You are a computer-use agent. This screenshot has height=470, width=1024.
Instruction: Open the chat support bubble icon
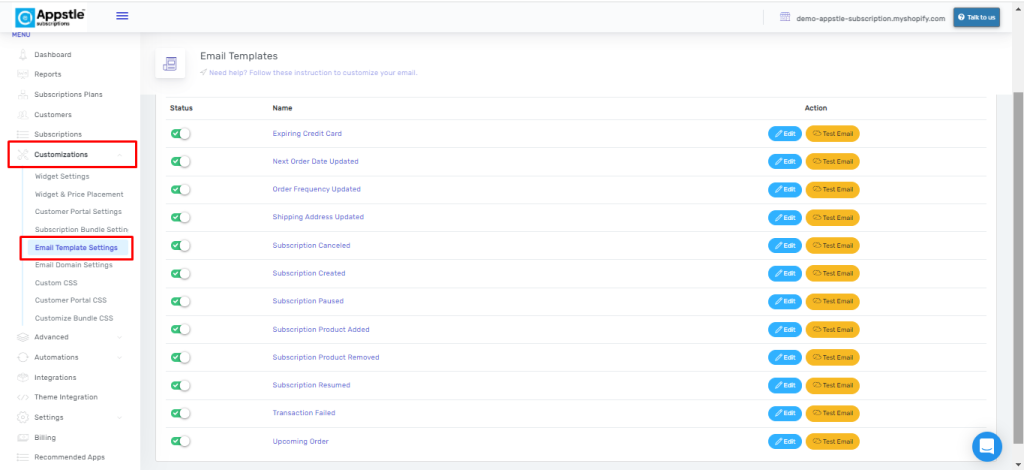987,446
